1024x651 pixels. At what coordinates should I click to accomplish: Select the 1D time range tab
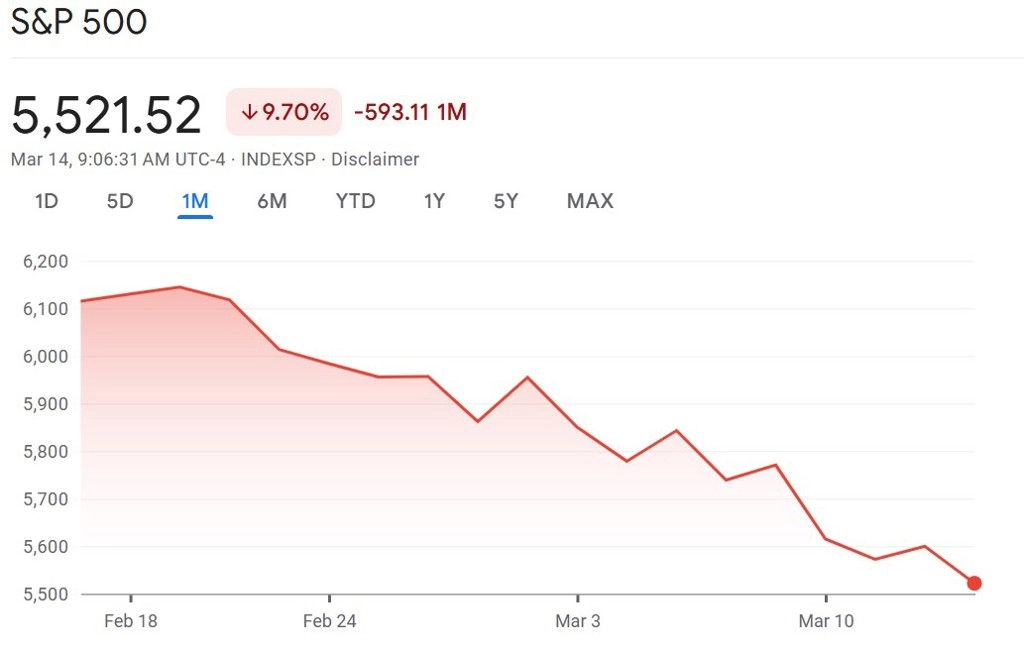[46, 201]
